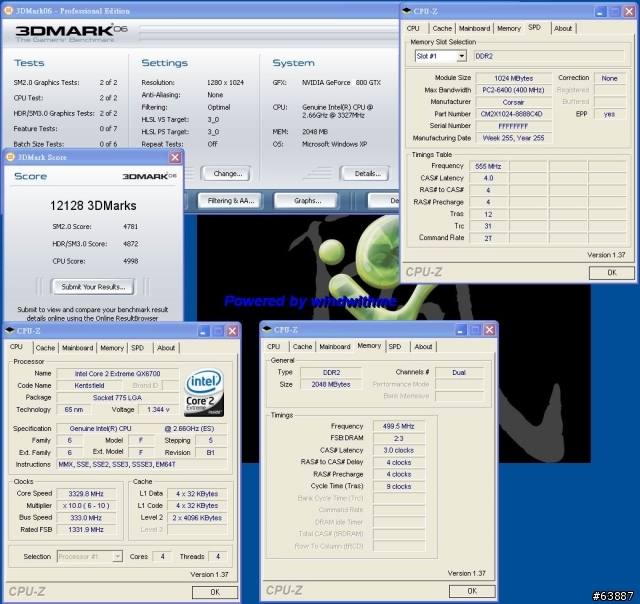Click the Manufacturer value Corsair
Screen dimensions: 640x604
coord(513,102)
